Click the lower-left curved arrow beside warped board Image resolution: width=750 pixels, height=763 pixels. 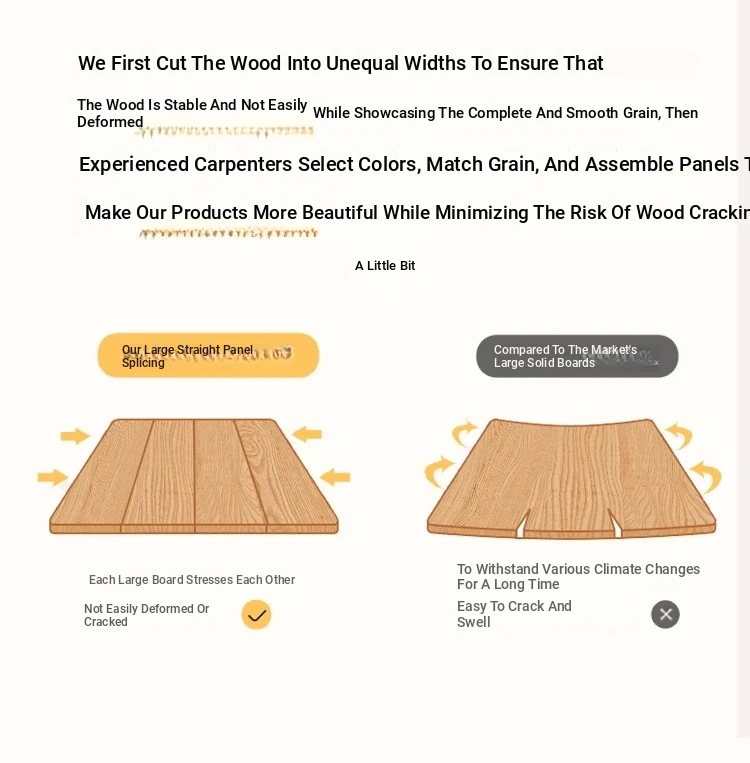[x=439, y=472]
